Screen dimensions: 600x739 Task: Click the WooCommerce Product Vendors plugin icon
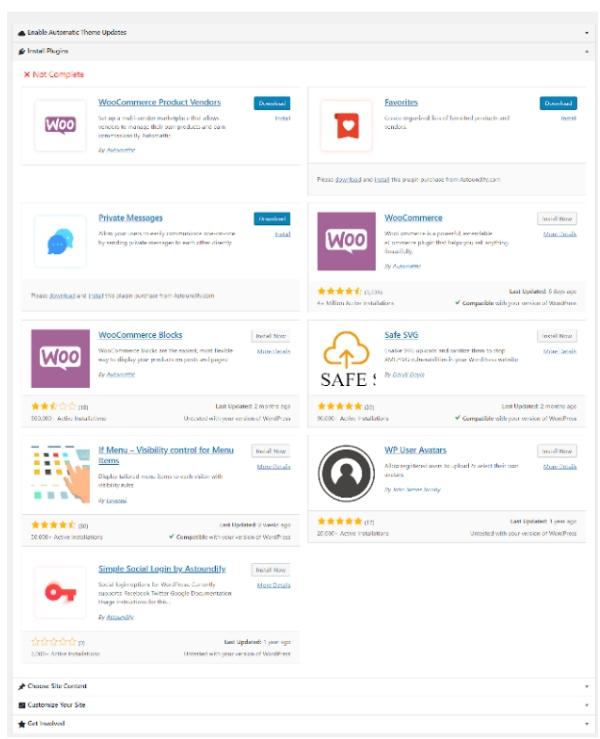[60, 126]
